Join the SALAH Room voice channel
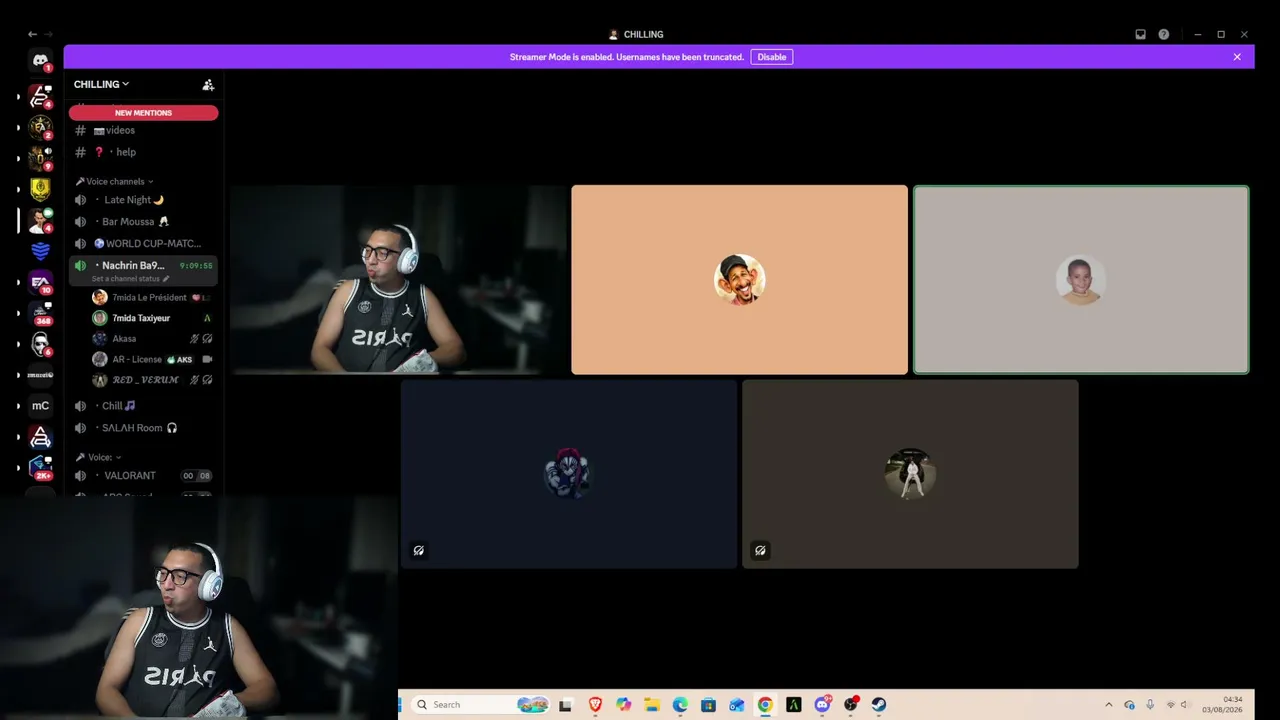1280x720 pixels. [143, 428]
